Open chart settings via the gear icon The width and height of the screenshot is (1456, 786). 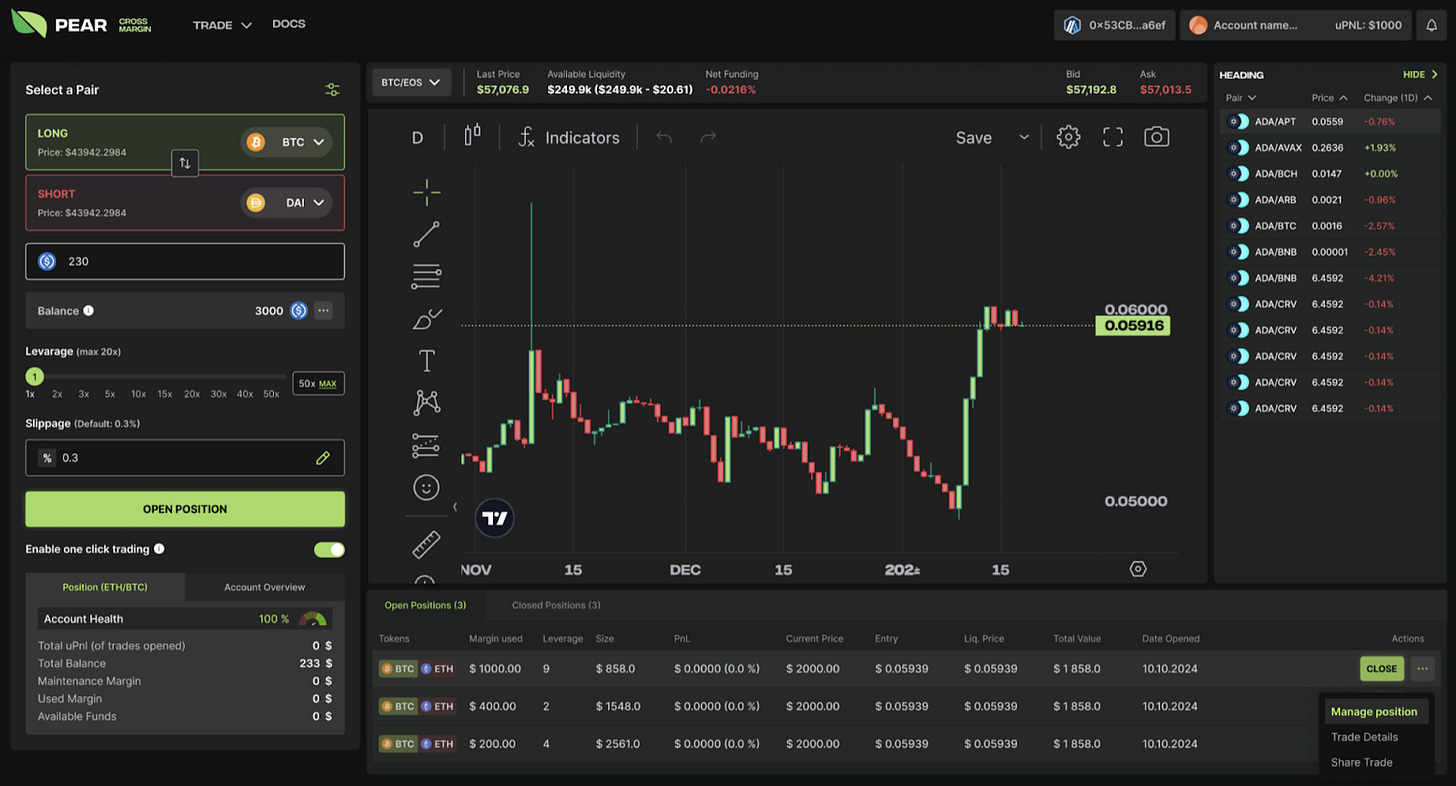pyautogui.click(x=1068, y=137)
